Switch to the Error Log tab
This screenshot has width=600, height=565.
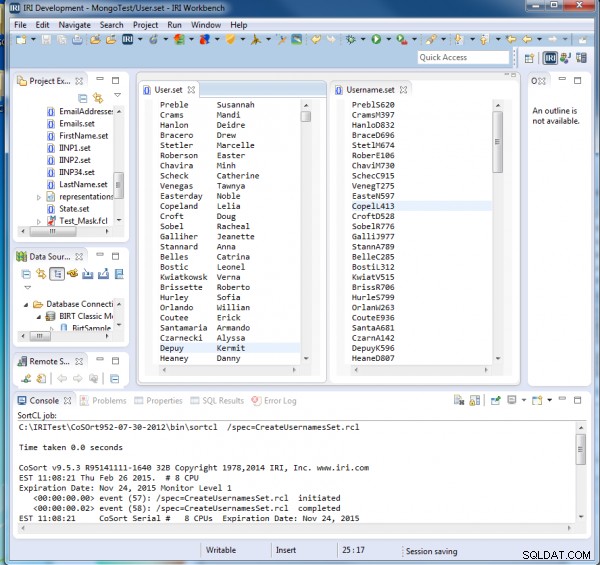pyautogui.click(x=280, y=401)
